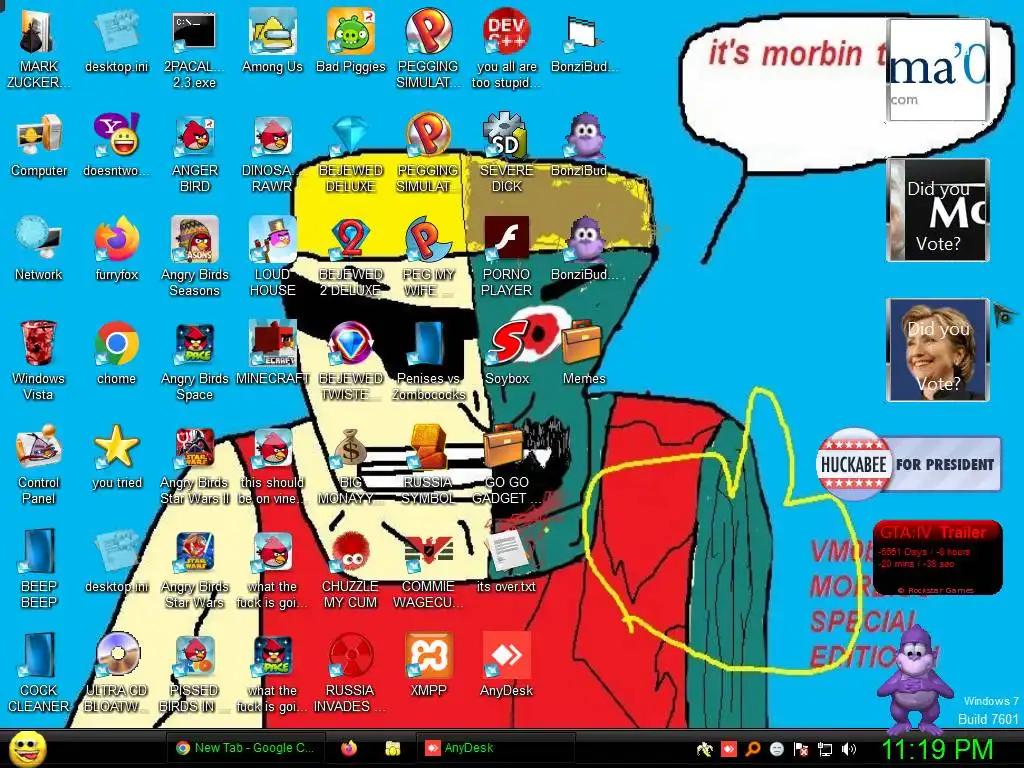Open Angry Birds Seasons
1024x768 pixels.
pyautogui.click(x=194, y=256)
